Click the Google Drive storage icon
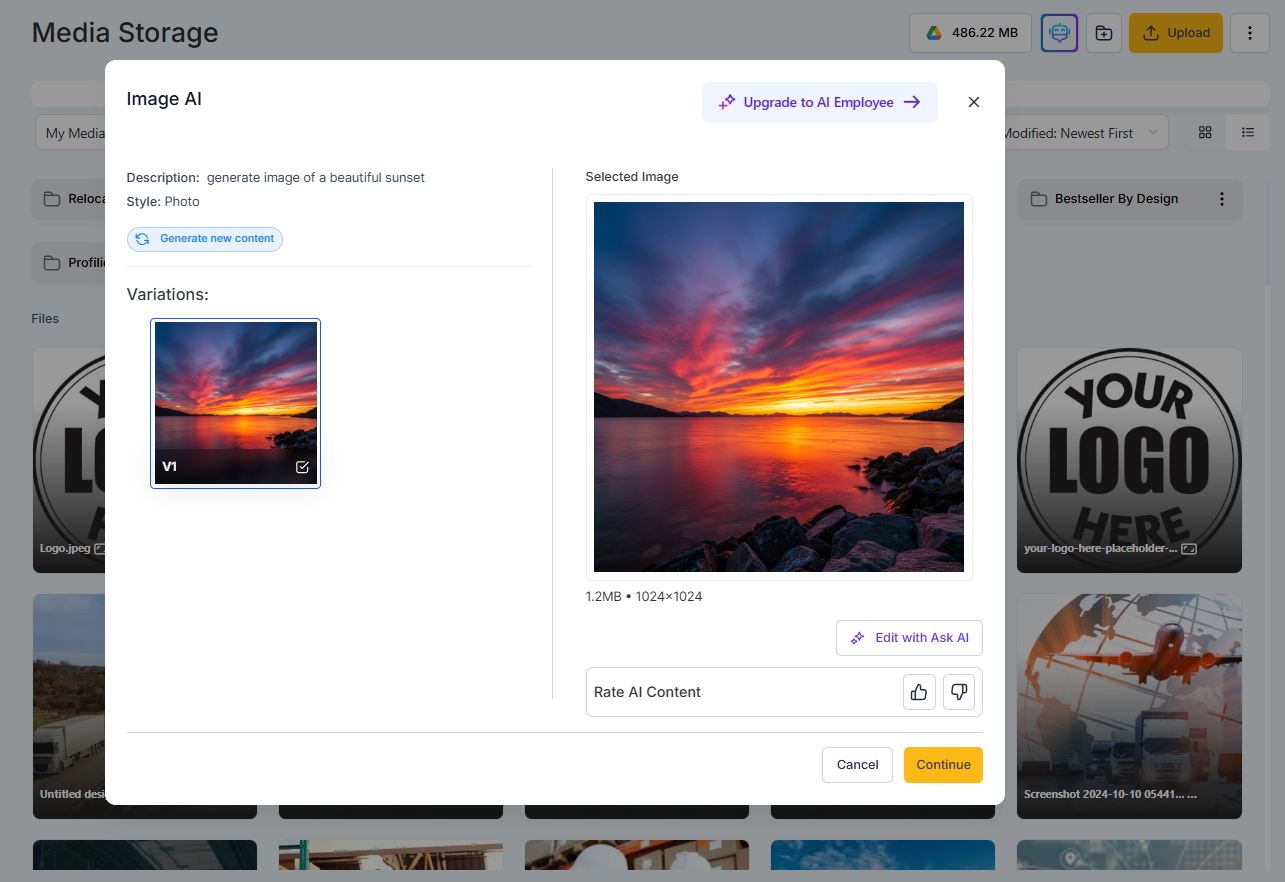 tap(933, 33)
